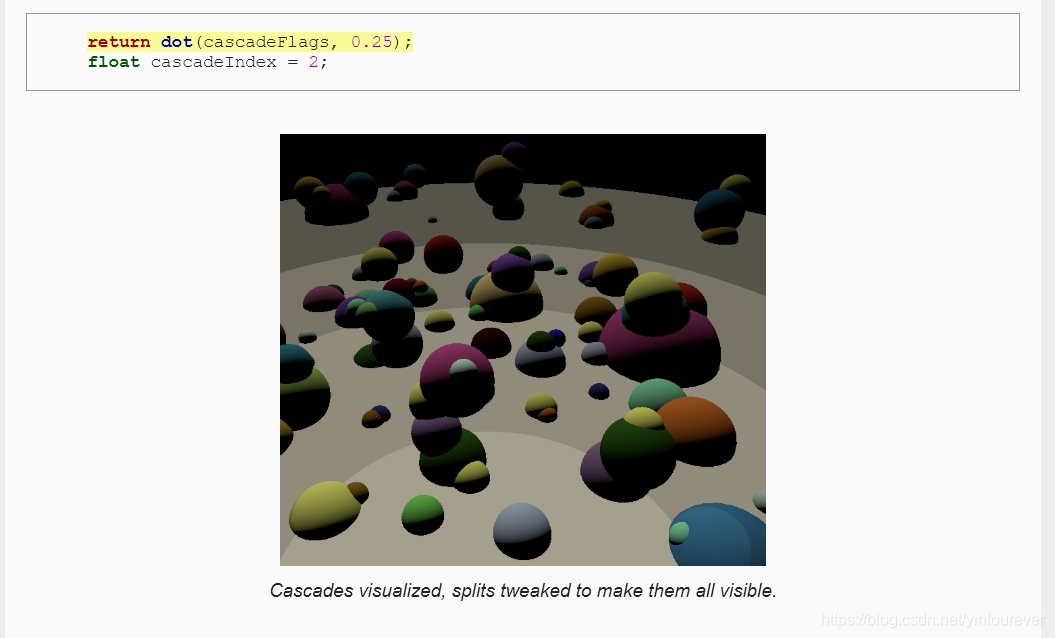Viewport: 1055px width, 638px height.
Task: Click the 'dot' function name in code
Action: [177, 42]
